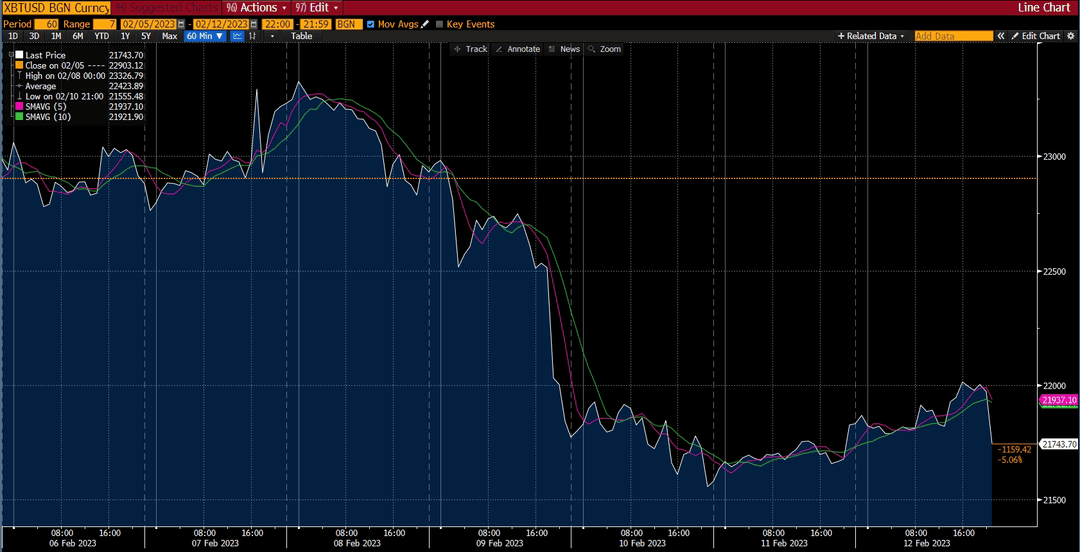1080x552 pixels.
Task: Collapse the legend box toggle
Action: pos(10,54)
